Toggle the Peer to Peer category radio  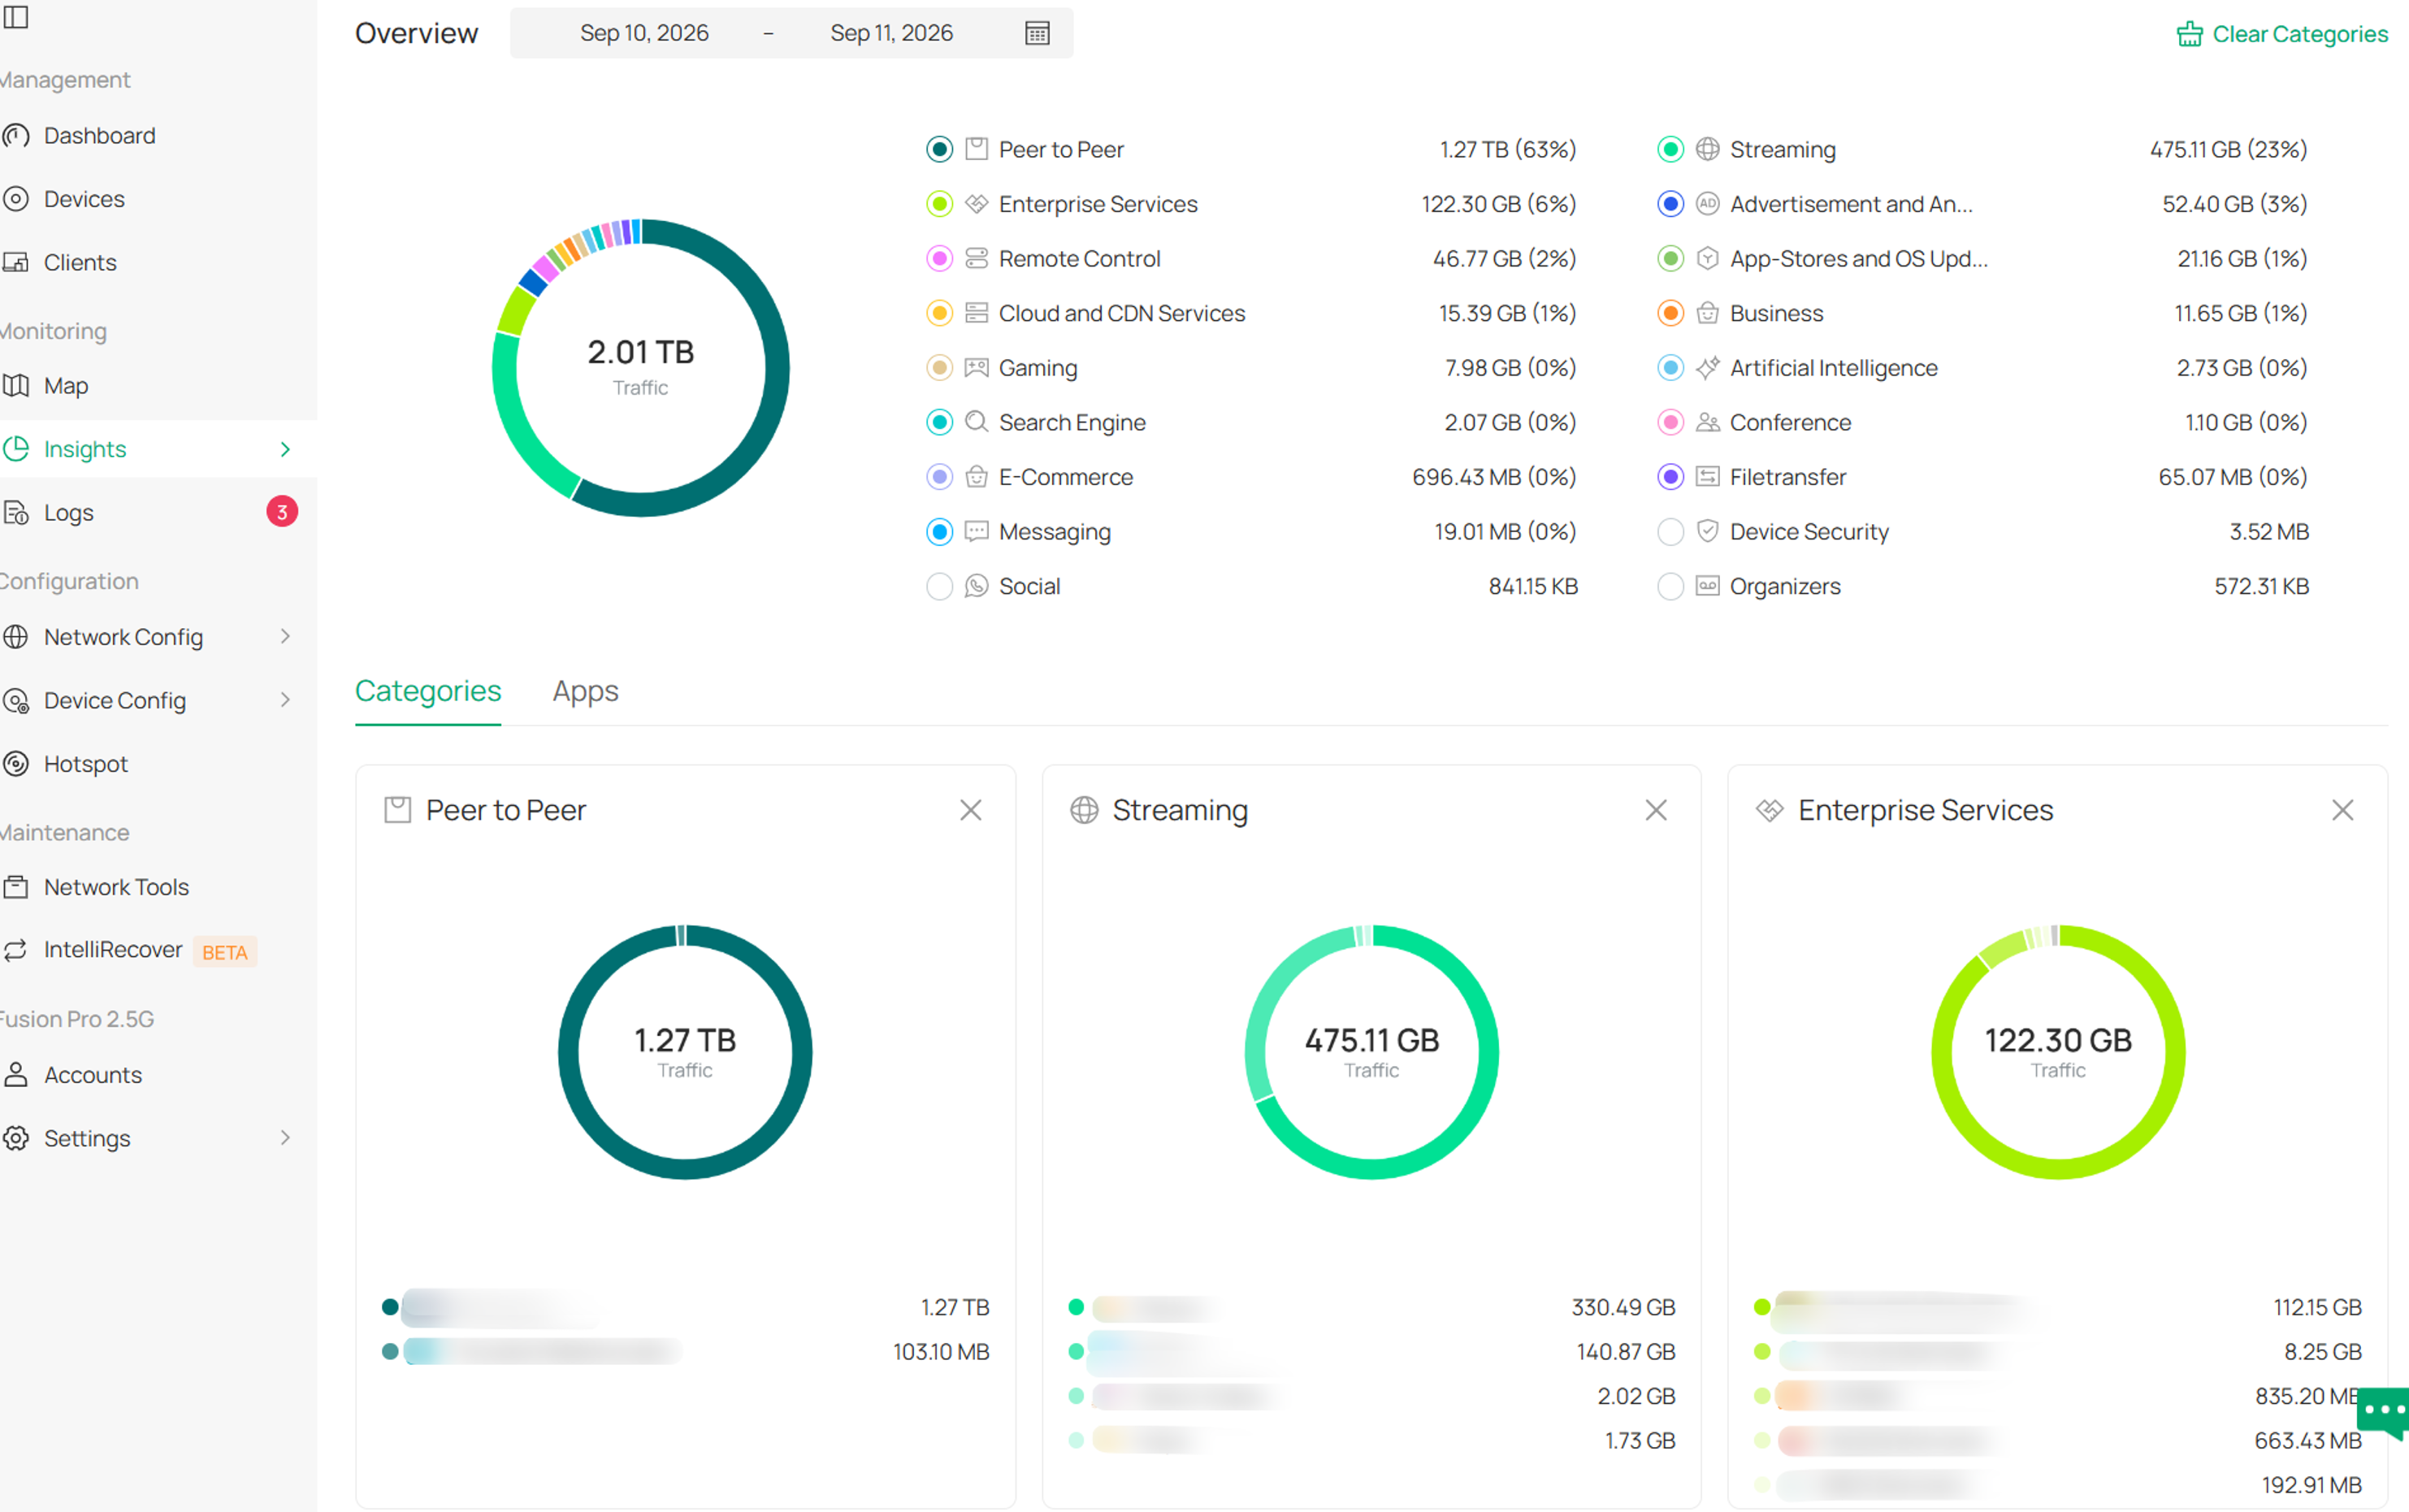click(x=939, y=149)
